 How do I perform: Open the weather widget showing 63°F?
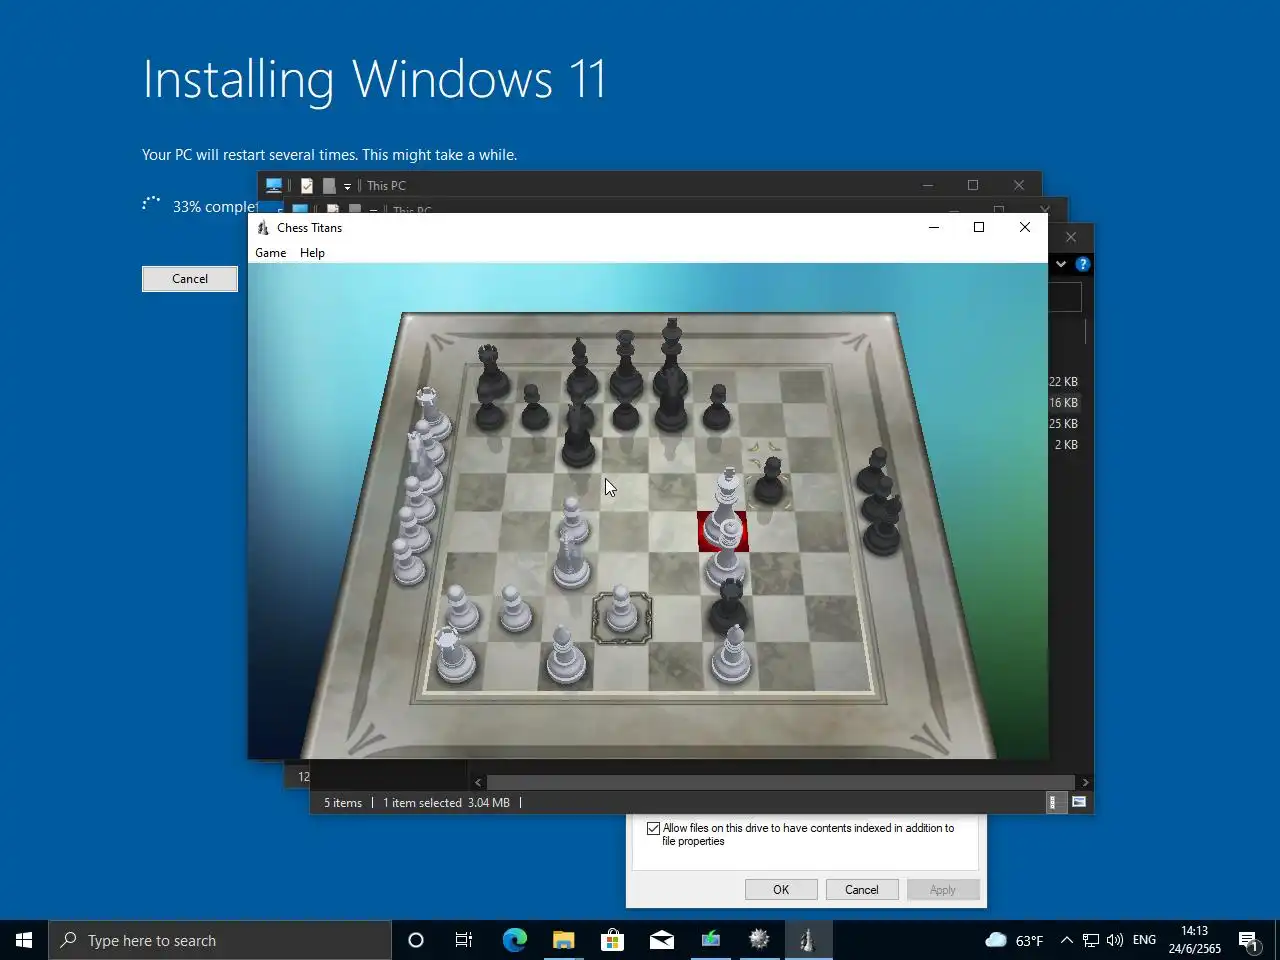(1014, 940)
